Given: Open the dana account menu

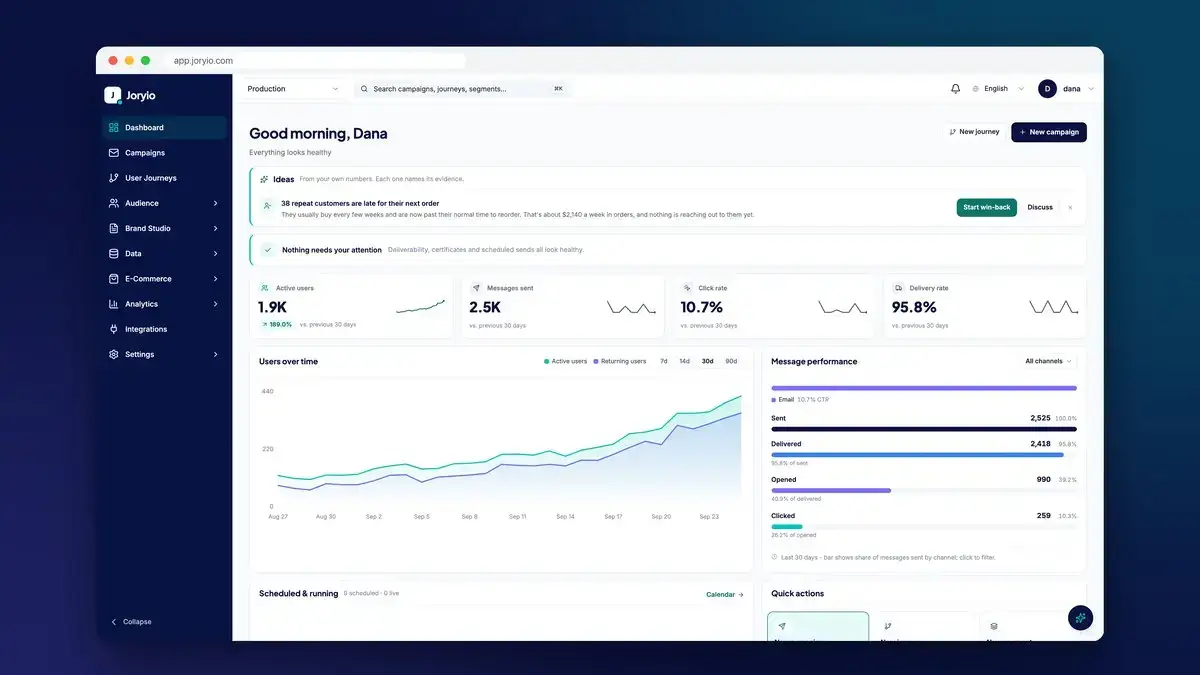Looking at the screenshot, I should tap(1066, 89).
